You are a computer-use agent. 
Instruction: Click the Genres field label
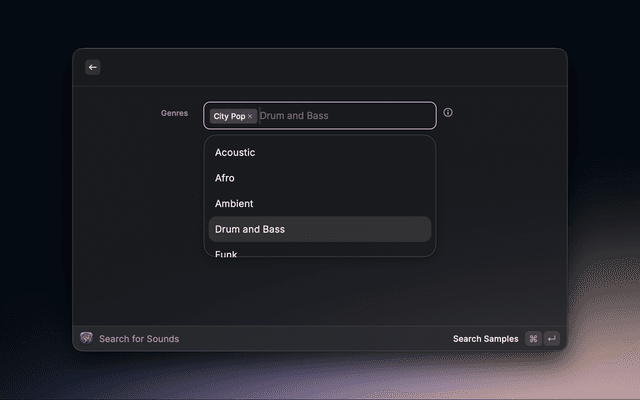point(174,113)
